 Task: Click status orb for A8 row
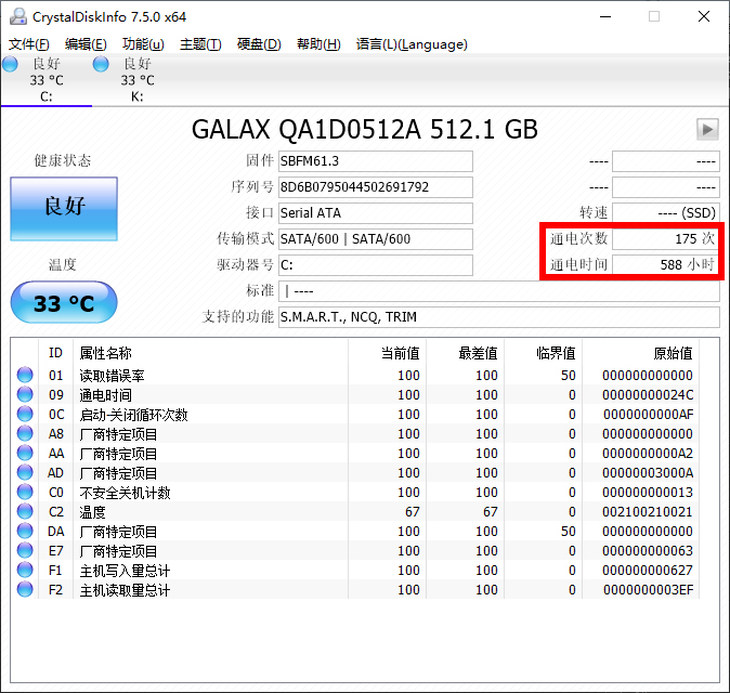[25, 433]
